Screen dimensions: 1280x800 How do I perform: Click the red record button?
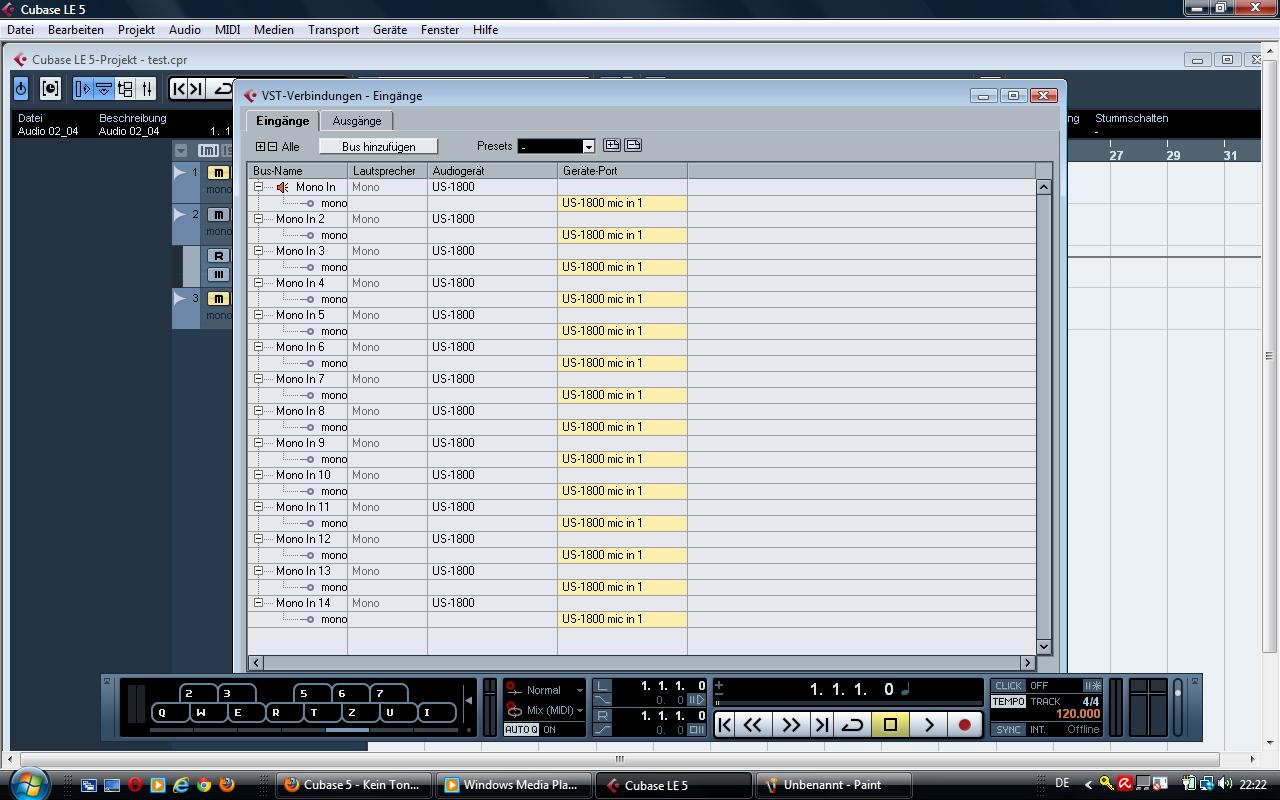coord(964,725)
